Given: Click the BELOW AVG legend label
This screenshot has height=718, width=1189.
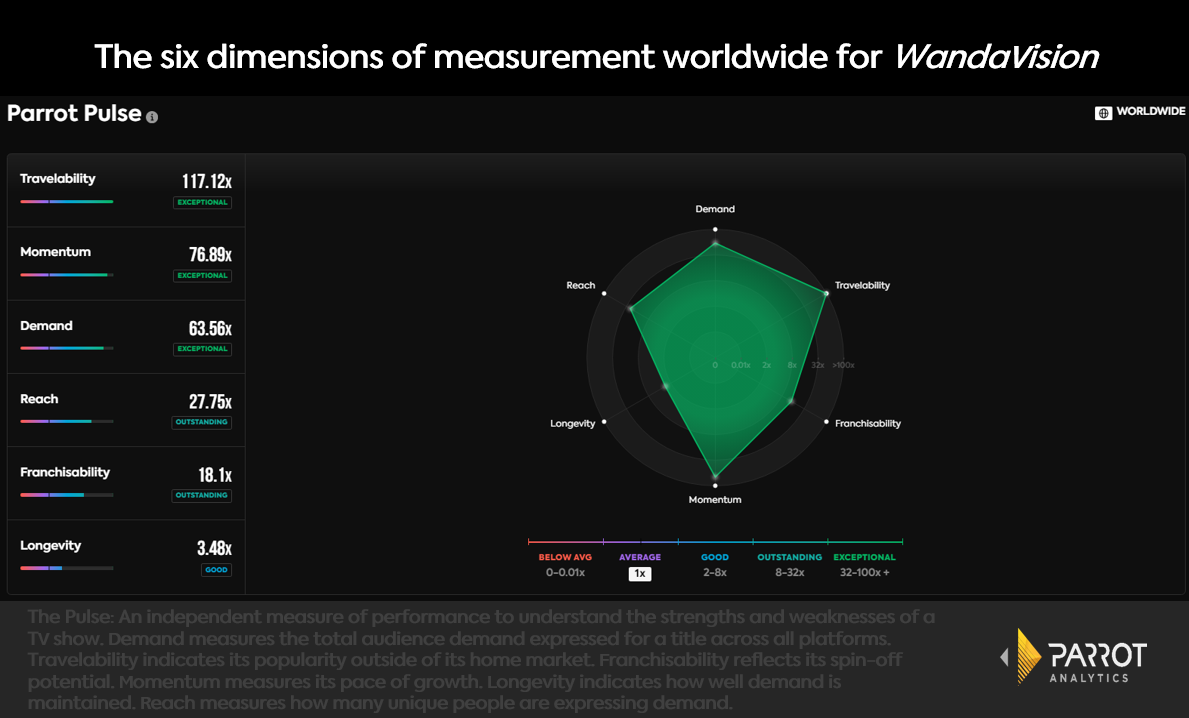Looking at the screenshot, I should click(565, 557).
